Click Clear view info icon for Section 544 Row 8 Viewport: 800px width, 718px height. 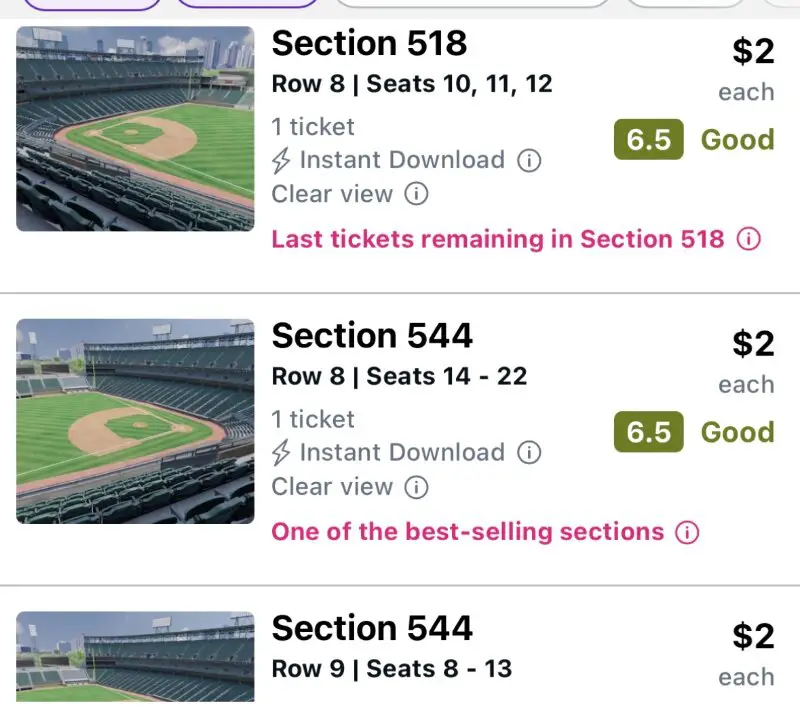tap(416, 487)
